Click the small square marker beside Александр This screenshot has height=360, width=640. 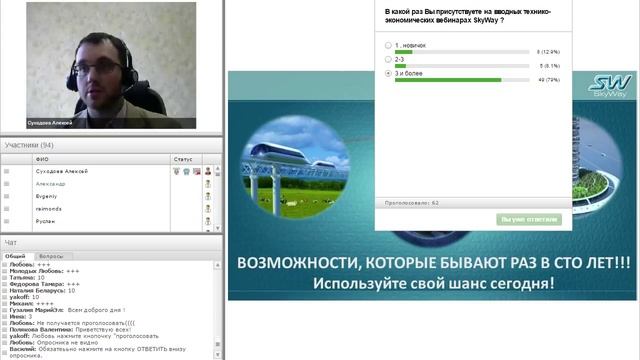pyautogui.click(x=7, y=184)
